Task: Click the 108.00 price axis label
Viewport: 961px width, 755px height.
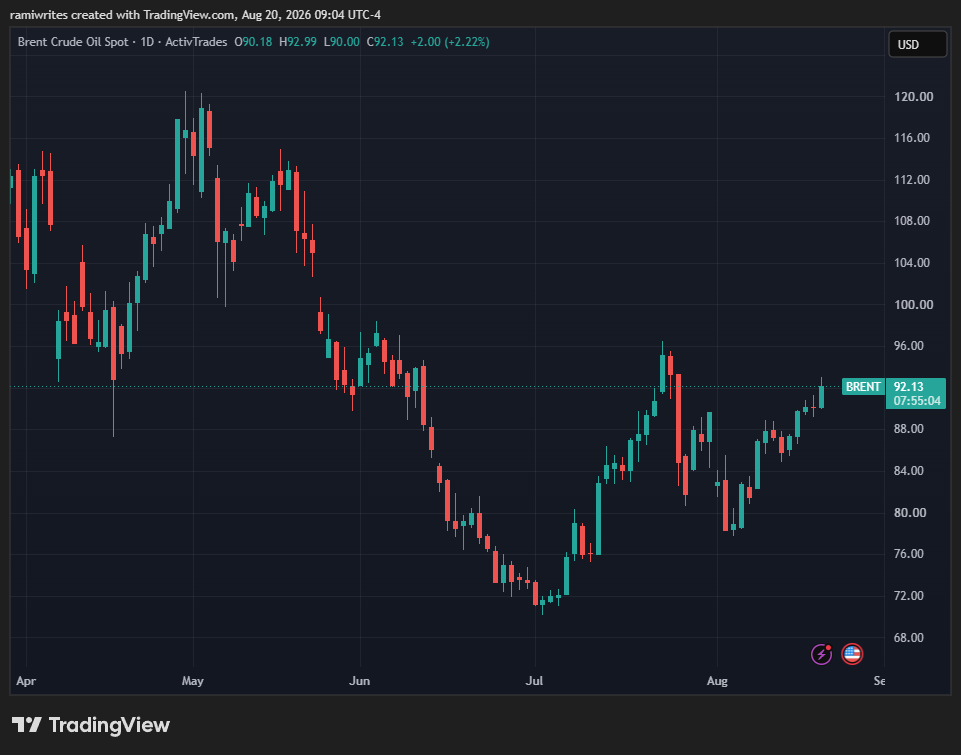Action: (x=911, y=221)
